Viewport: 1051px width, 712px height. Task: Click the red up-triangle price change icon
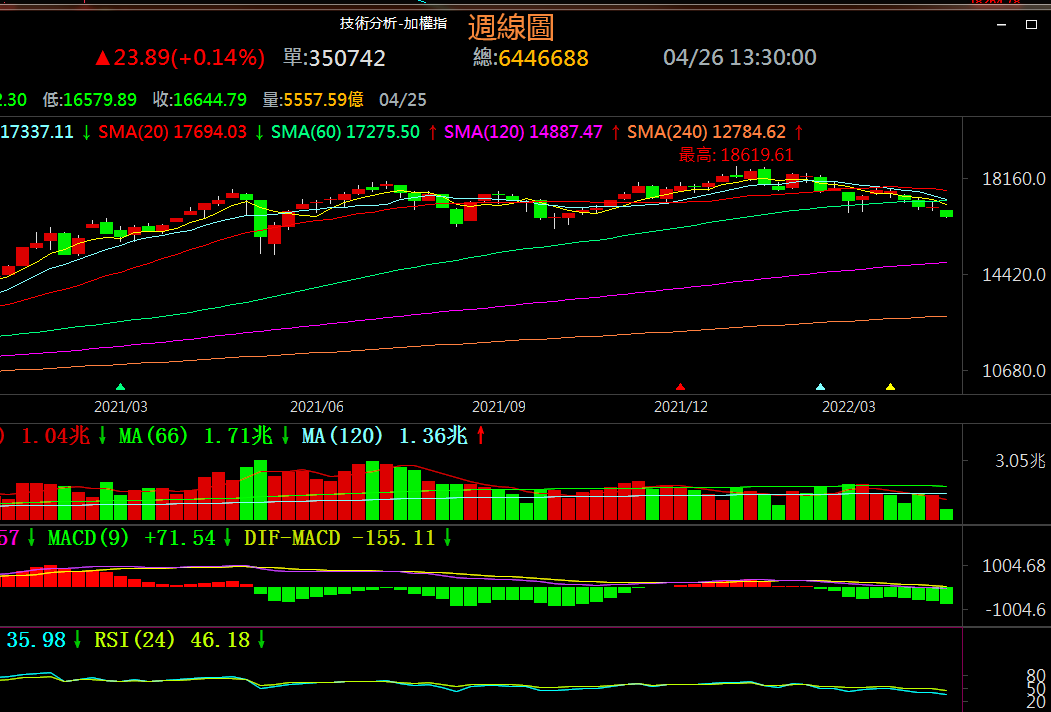(101, 58)
